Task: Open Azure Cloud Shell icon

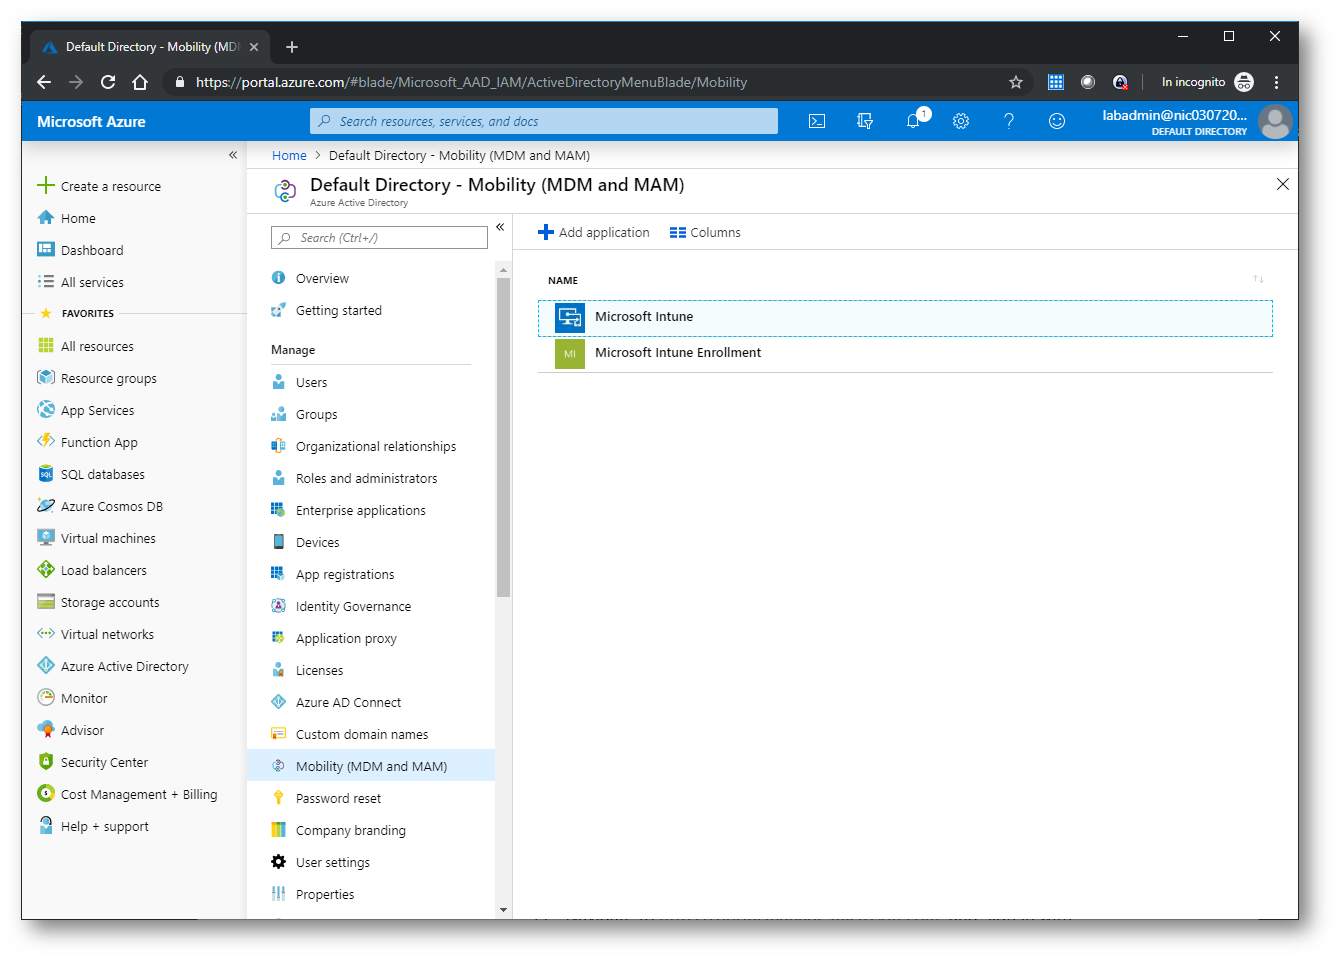Action: tap(817, 121)
